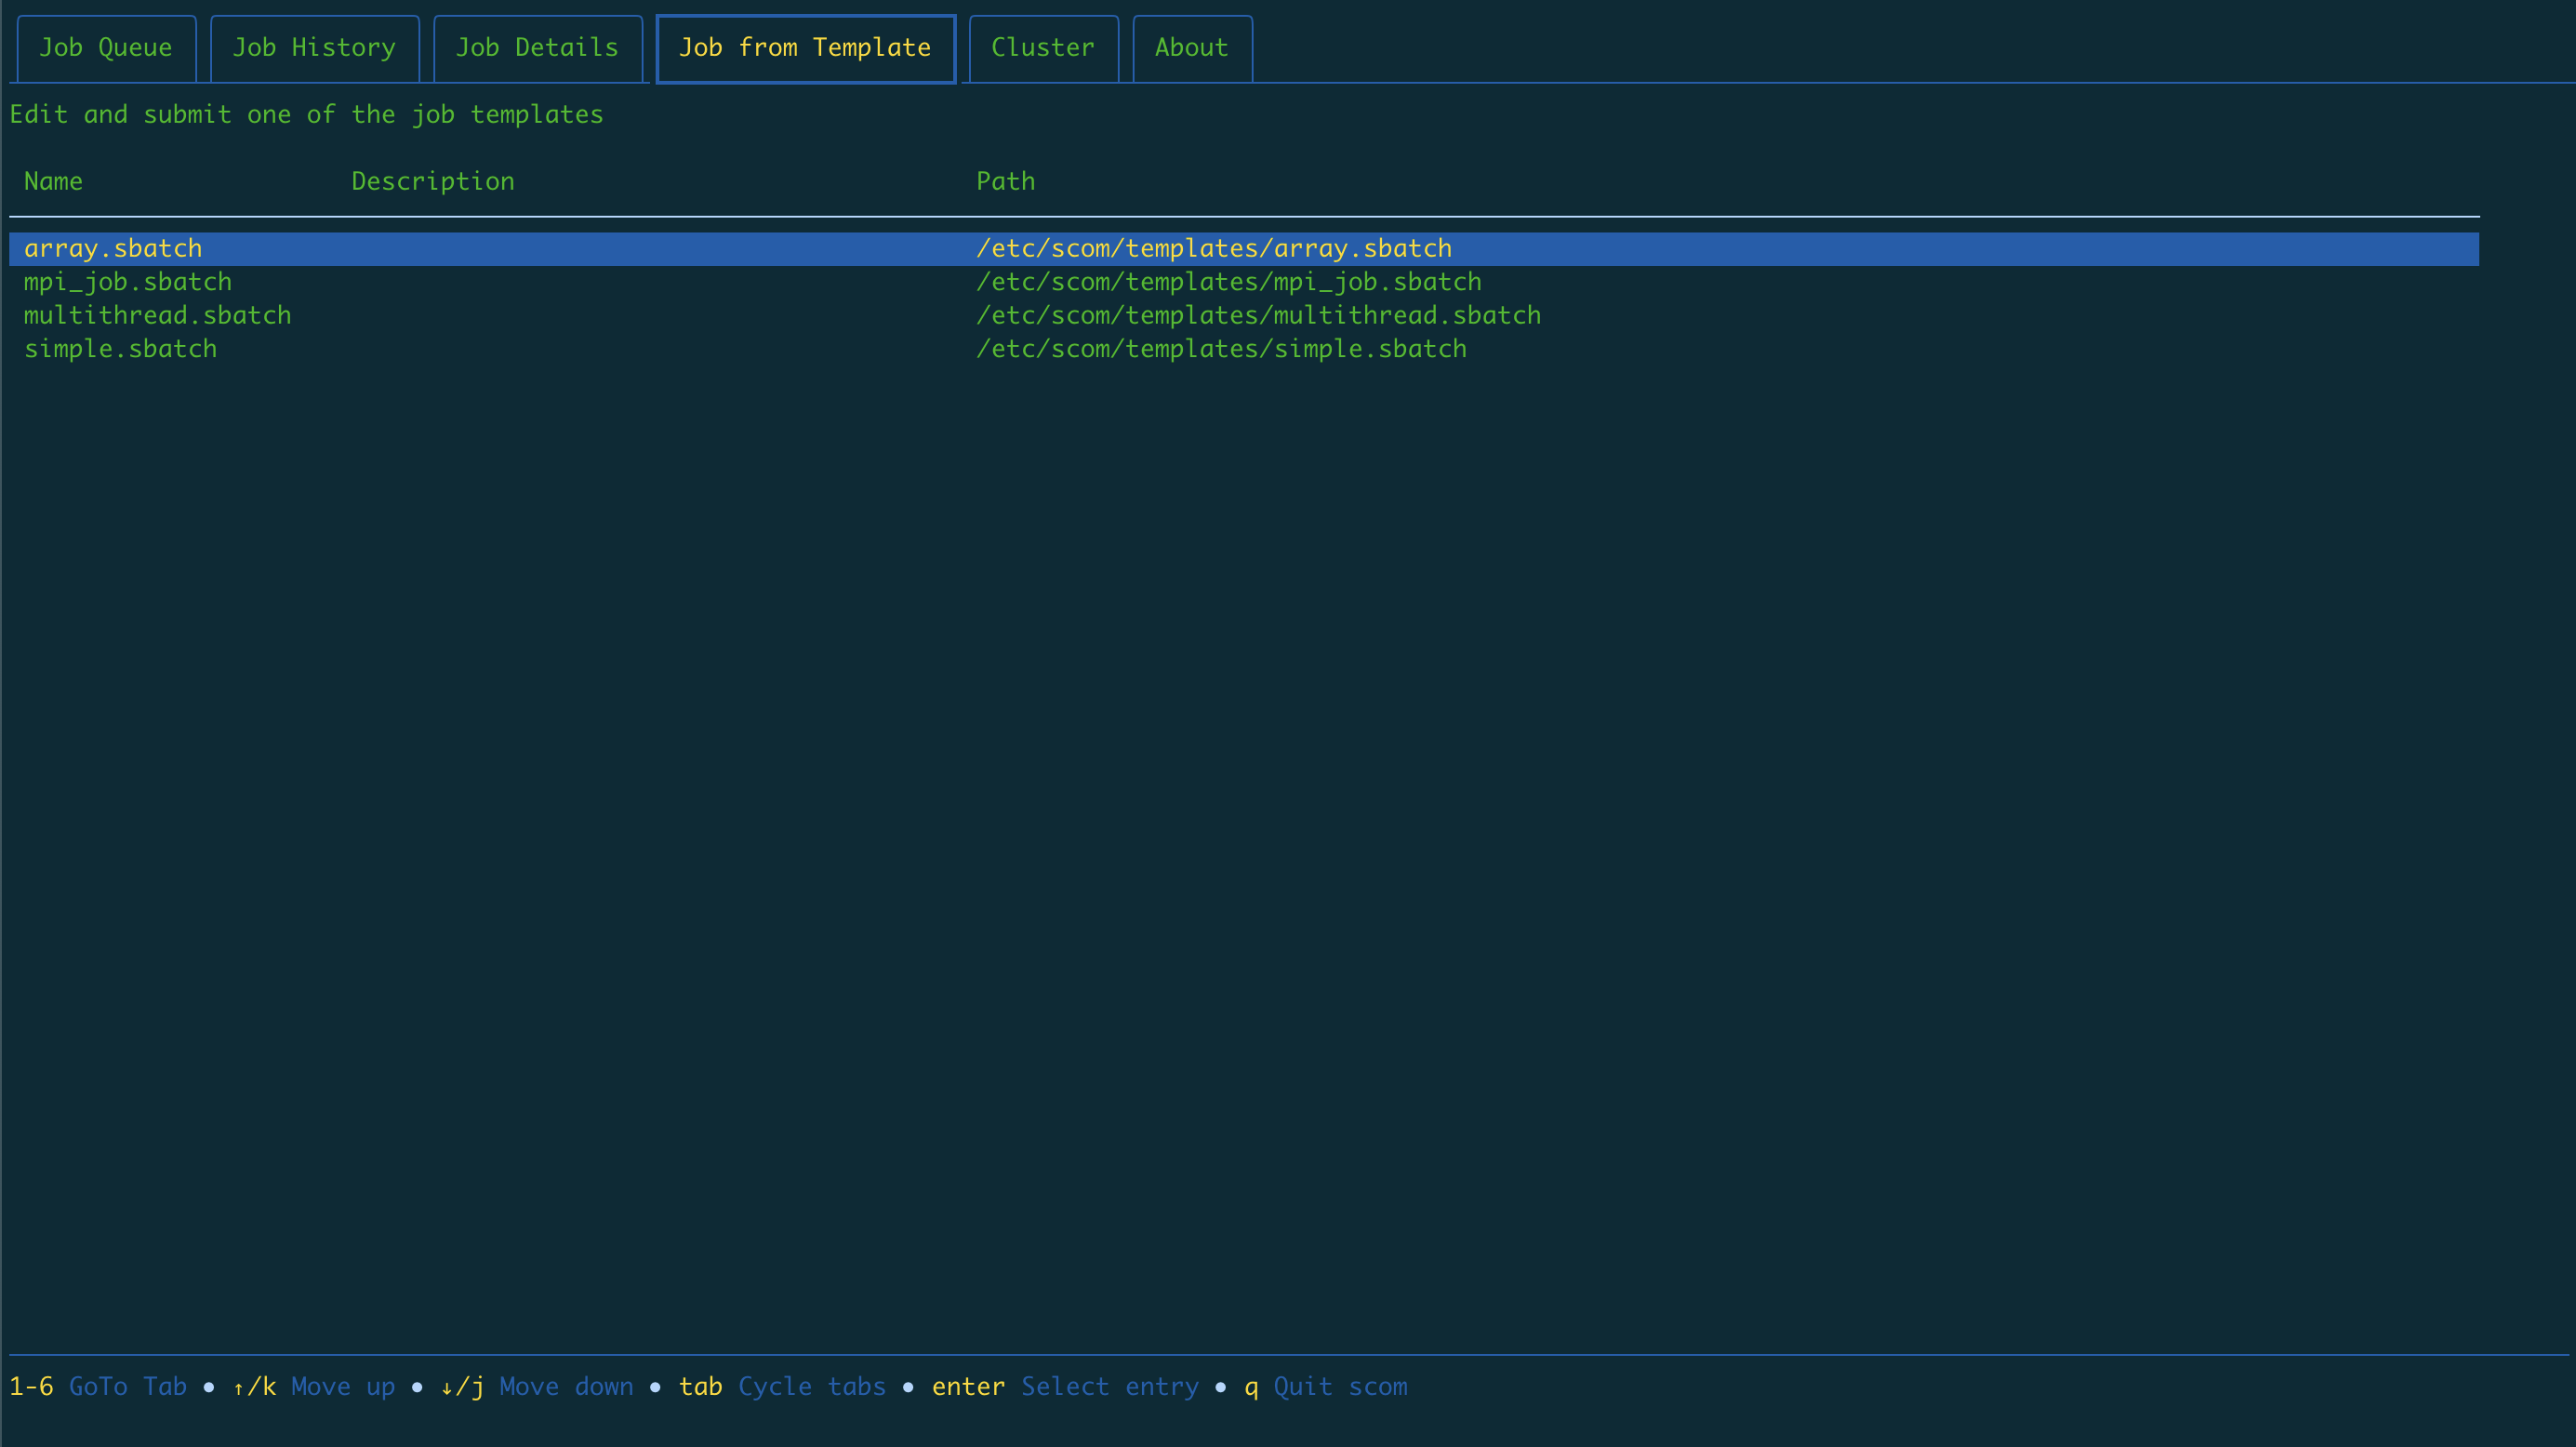
Task: Select the array.sbatch template row
Action: (113, 248)
